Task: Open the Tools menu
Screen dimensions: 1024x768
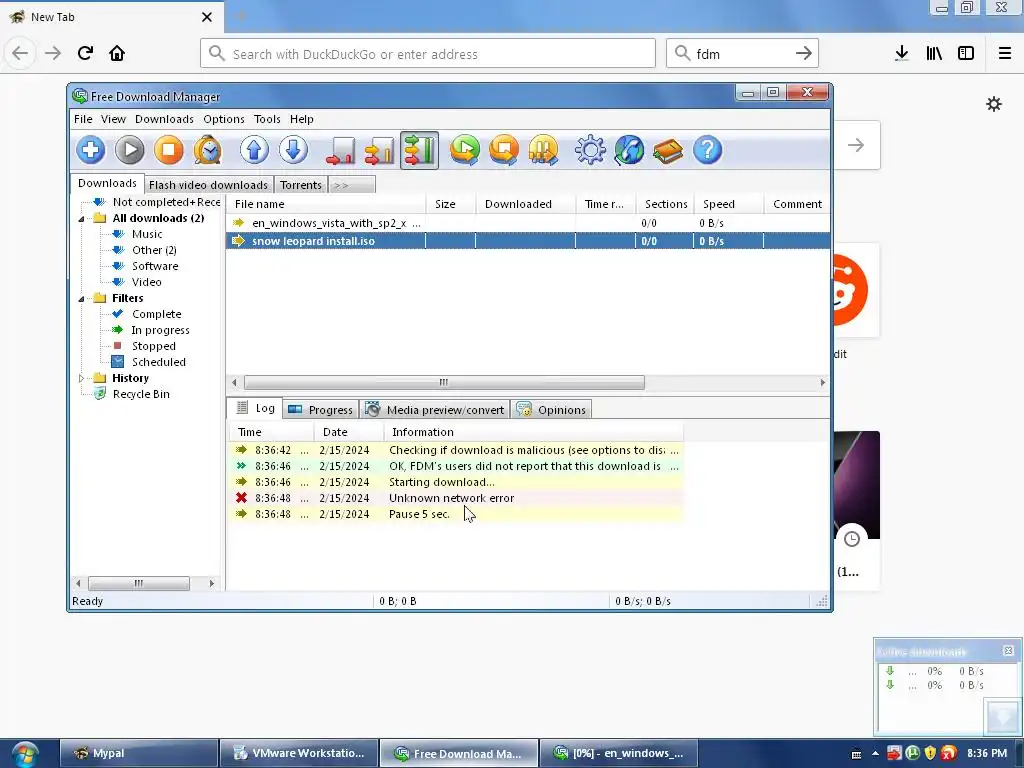Action: coord(267,119)
